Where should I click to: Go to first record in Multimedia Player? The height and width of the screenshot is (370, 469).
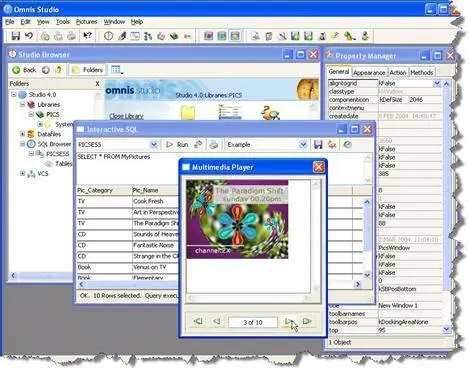(x=198, y=321)
